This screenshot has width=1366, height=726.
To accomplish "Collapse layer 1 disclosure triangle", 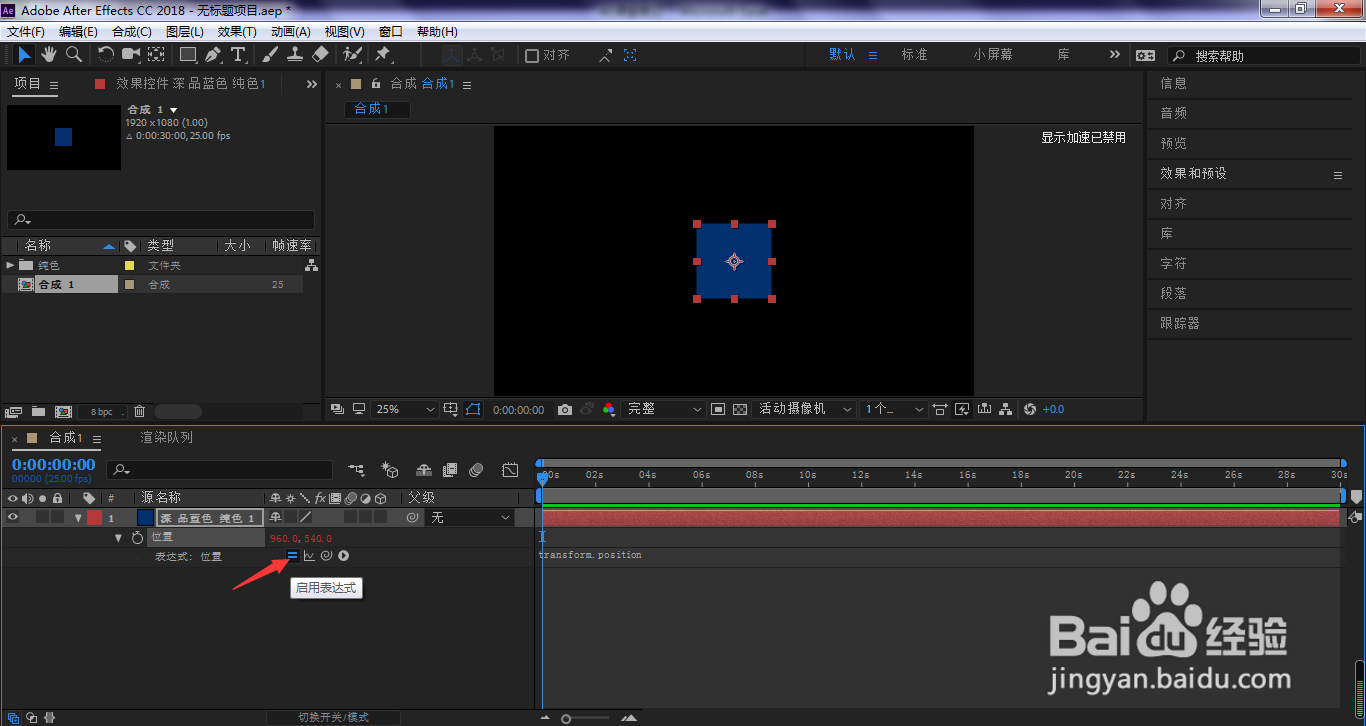I will (x=77, y=517).
